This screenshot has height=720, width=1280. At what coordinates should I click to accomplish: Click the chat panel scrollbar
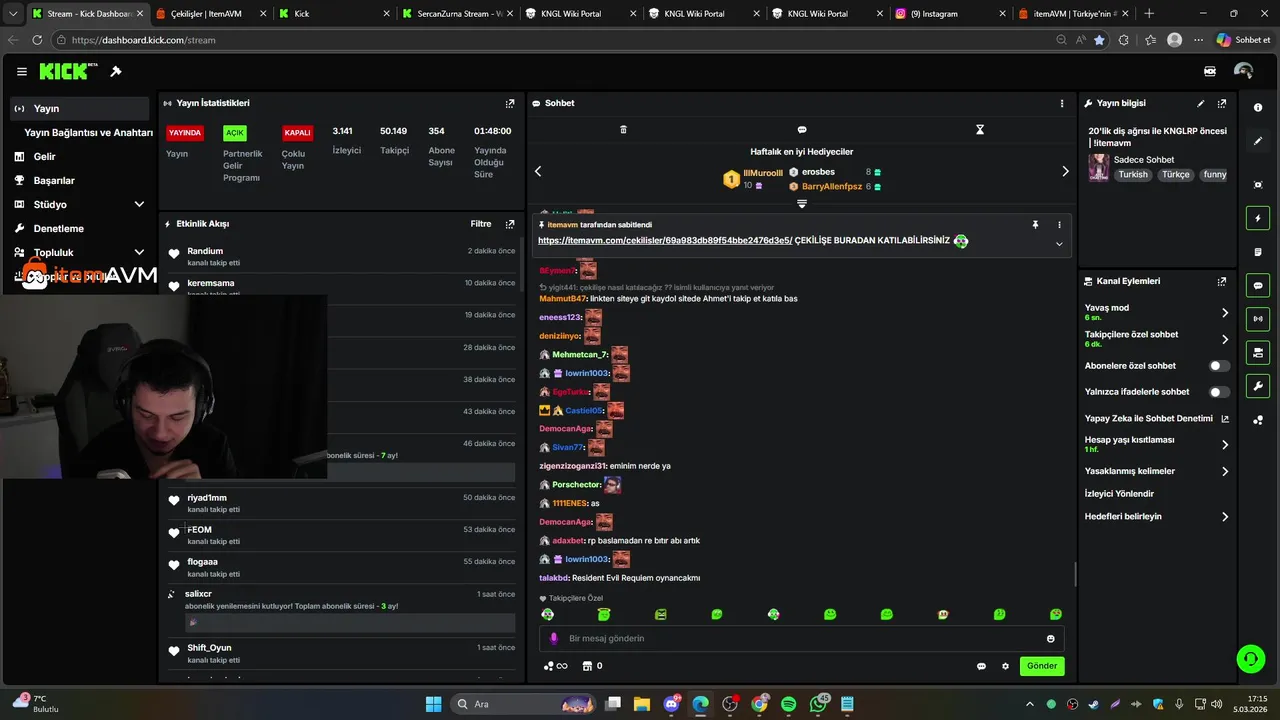coord(1075,574)
